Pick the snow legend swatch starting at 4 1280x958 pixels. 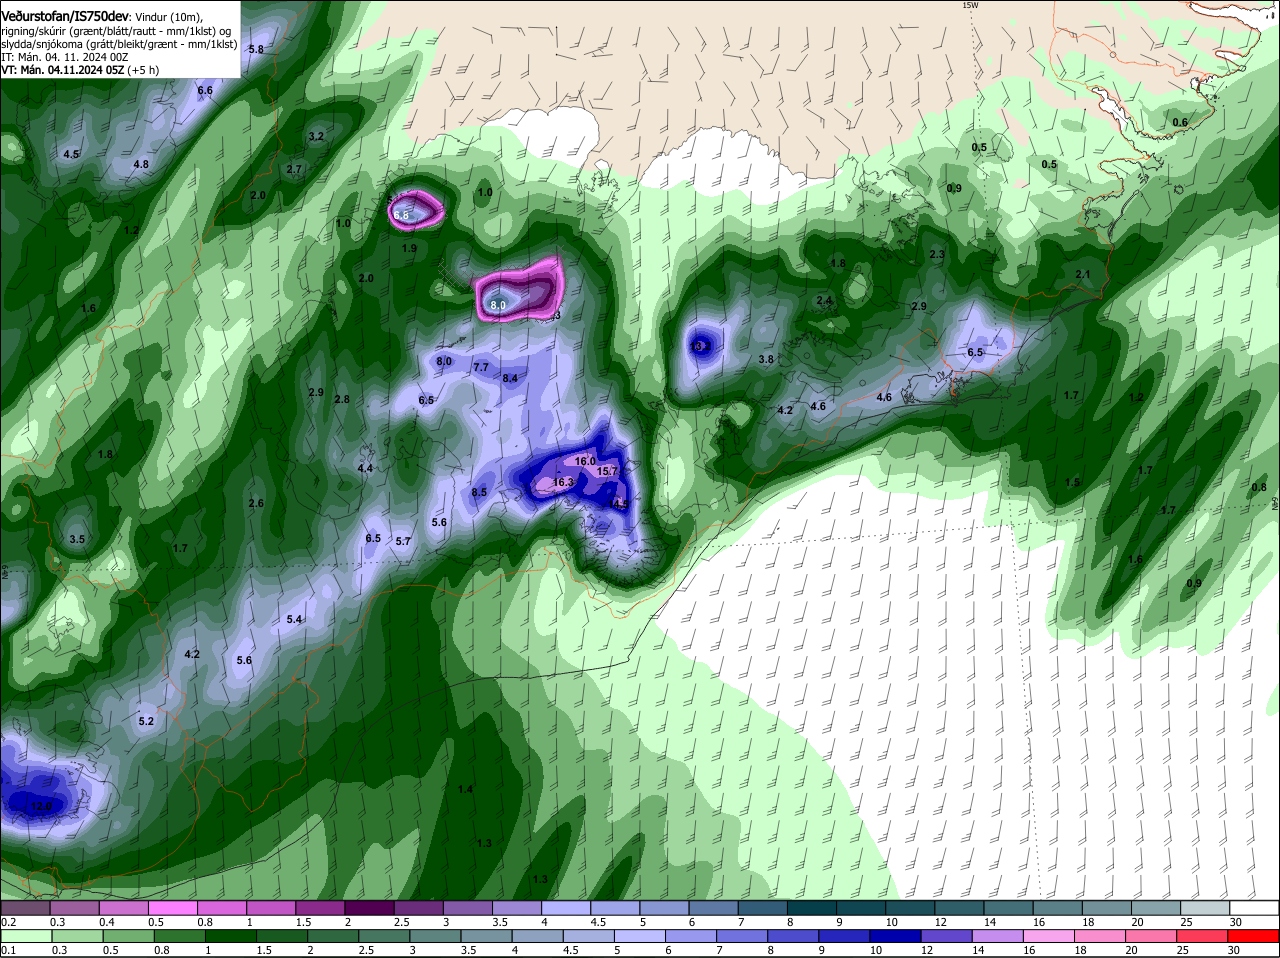[566, 908]
